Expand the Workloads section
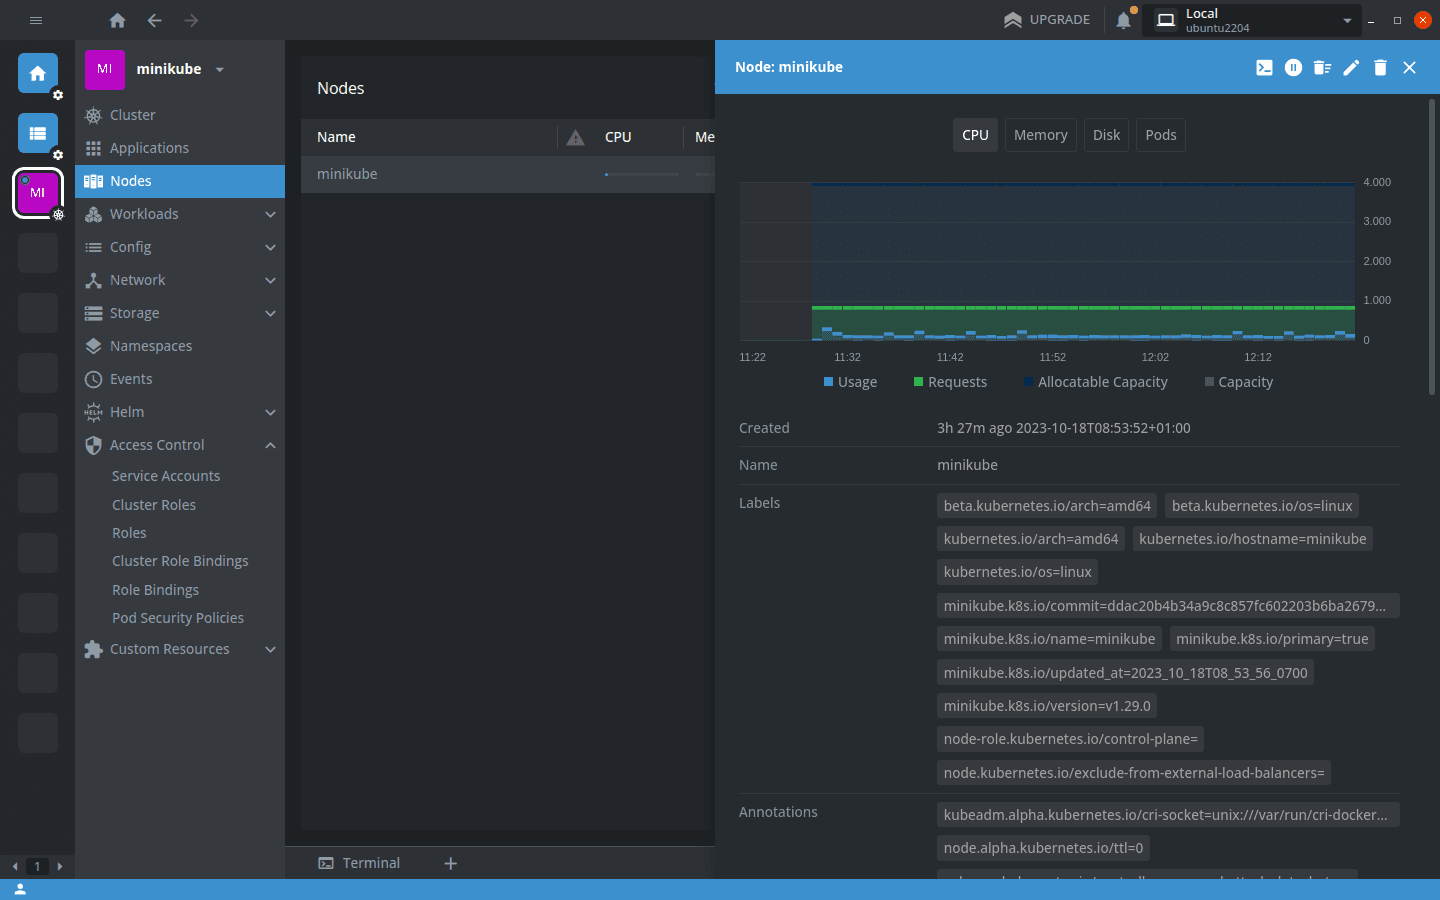This screenshot has height=900, width=1440. pos(180,214)
